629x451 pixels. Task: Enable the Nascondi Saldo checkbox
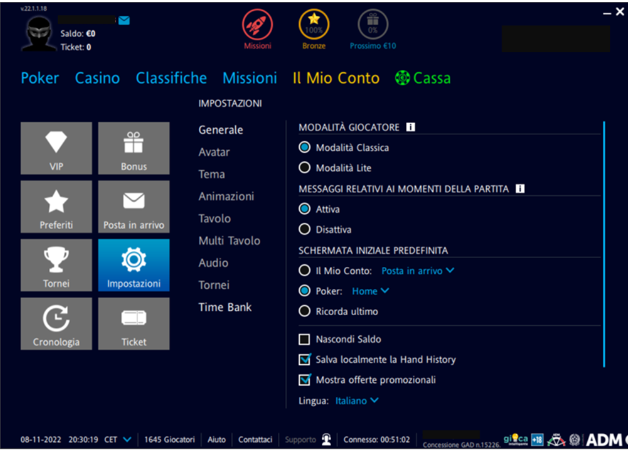pos(305,339)
